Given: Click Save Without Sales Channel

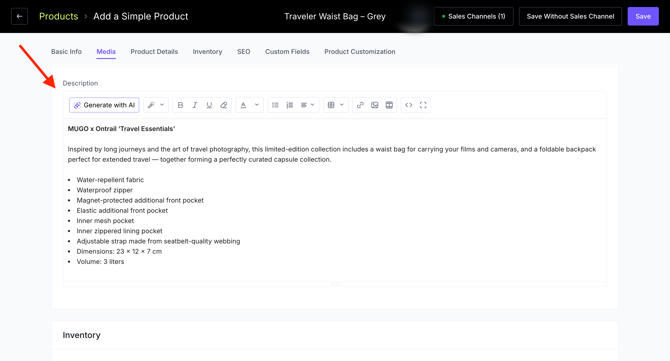Looking at the screenshot, I should click(570, 17).
